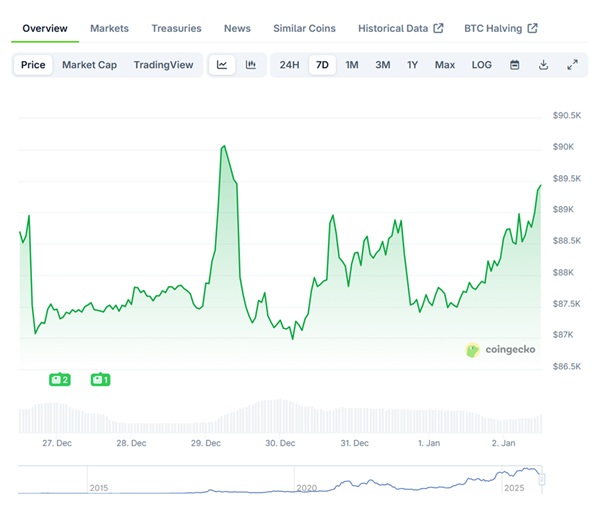Image resolution: width=601 pixels, height=511 pixels.
Task: Switch to candlestick chart icon
Action: (x=250, y=65)
